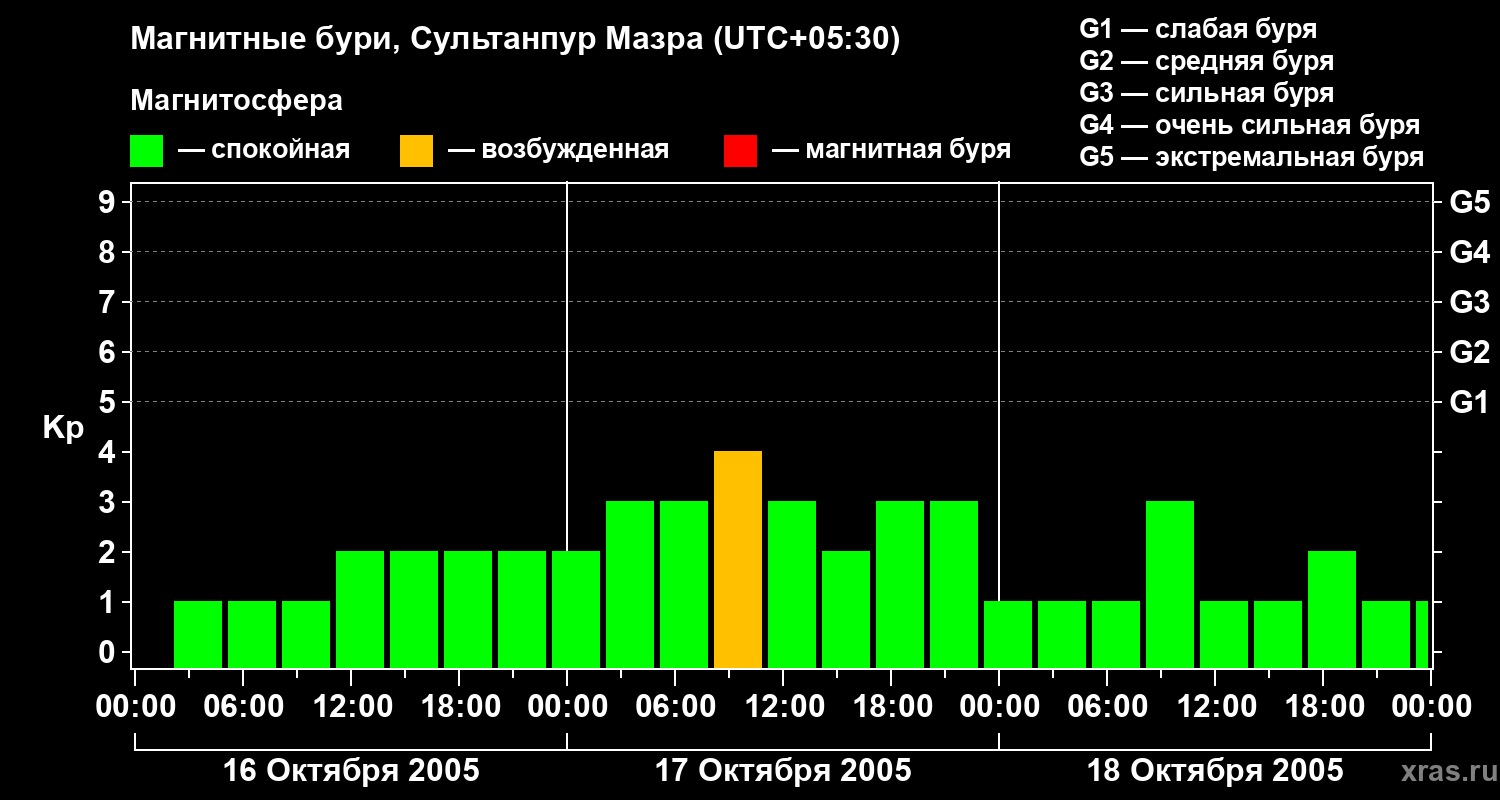Click the "7" tick label on Kp axis
The width and height of the screenshot is (1500, 800).
pyautogui.click(x=109, y=302)
